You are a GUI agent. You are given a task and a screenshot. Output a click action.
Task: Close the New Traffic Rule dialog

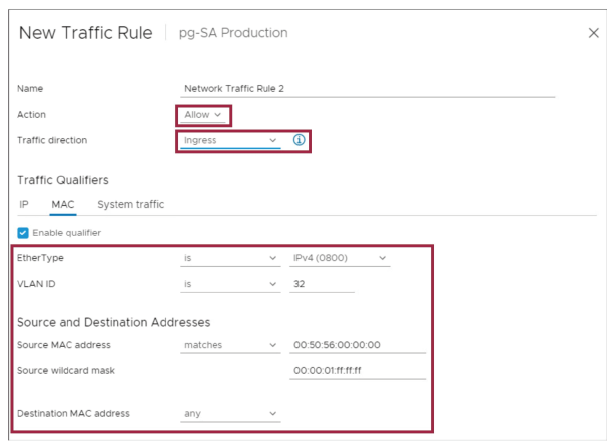[x=593, y=33]
